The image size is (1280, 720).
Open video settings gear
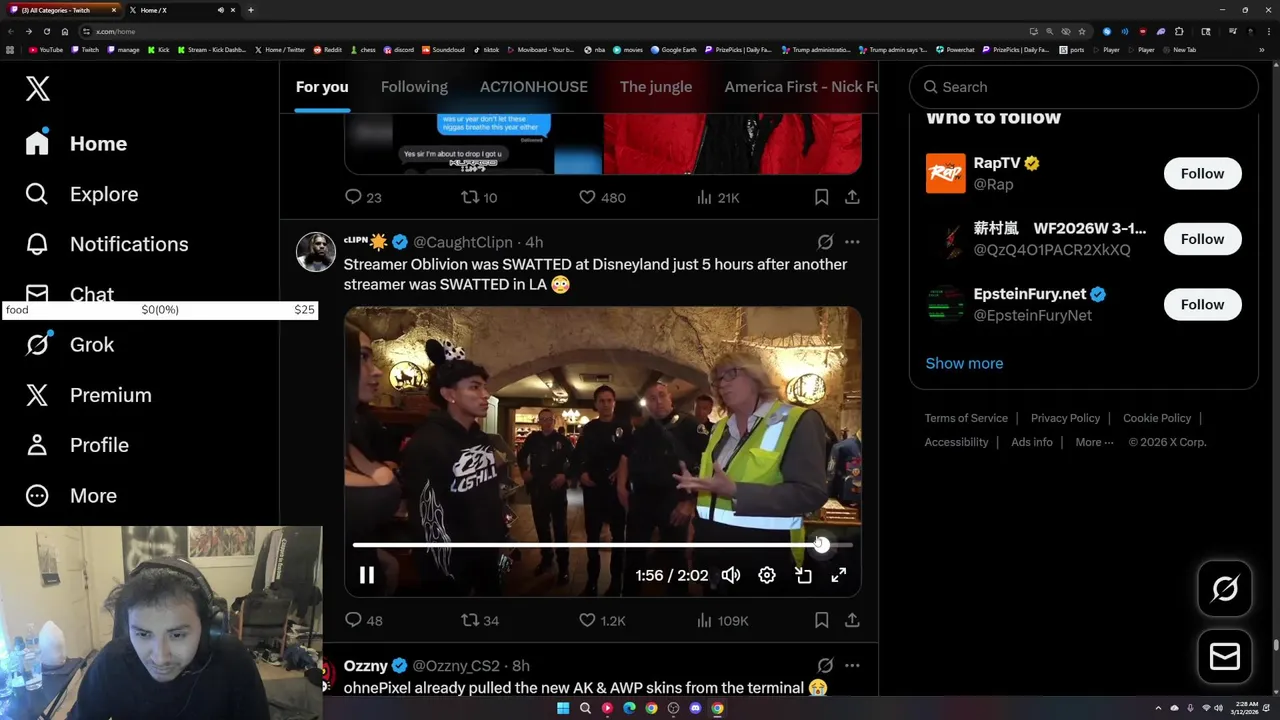[767, 575]
